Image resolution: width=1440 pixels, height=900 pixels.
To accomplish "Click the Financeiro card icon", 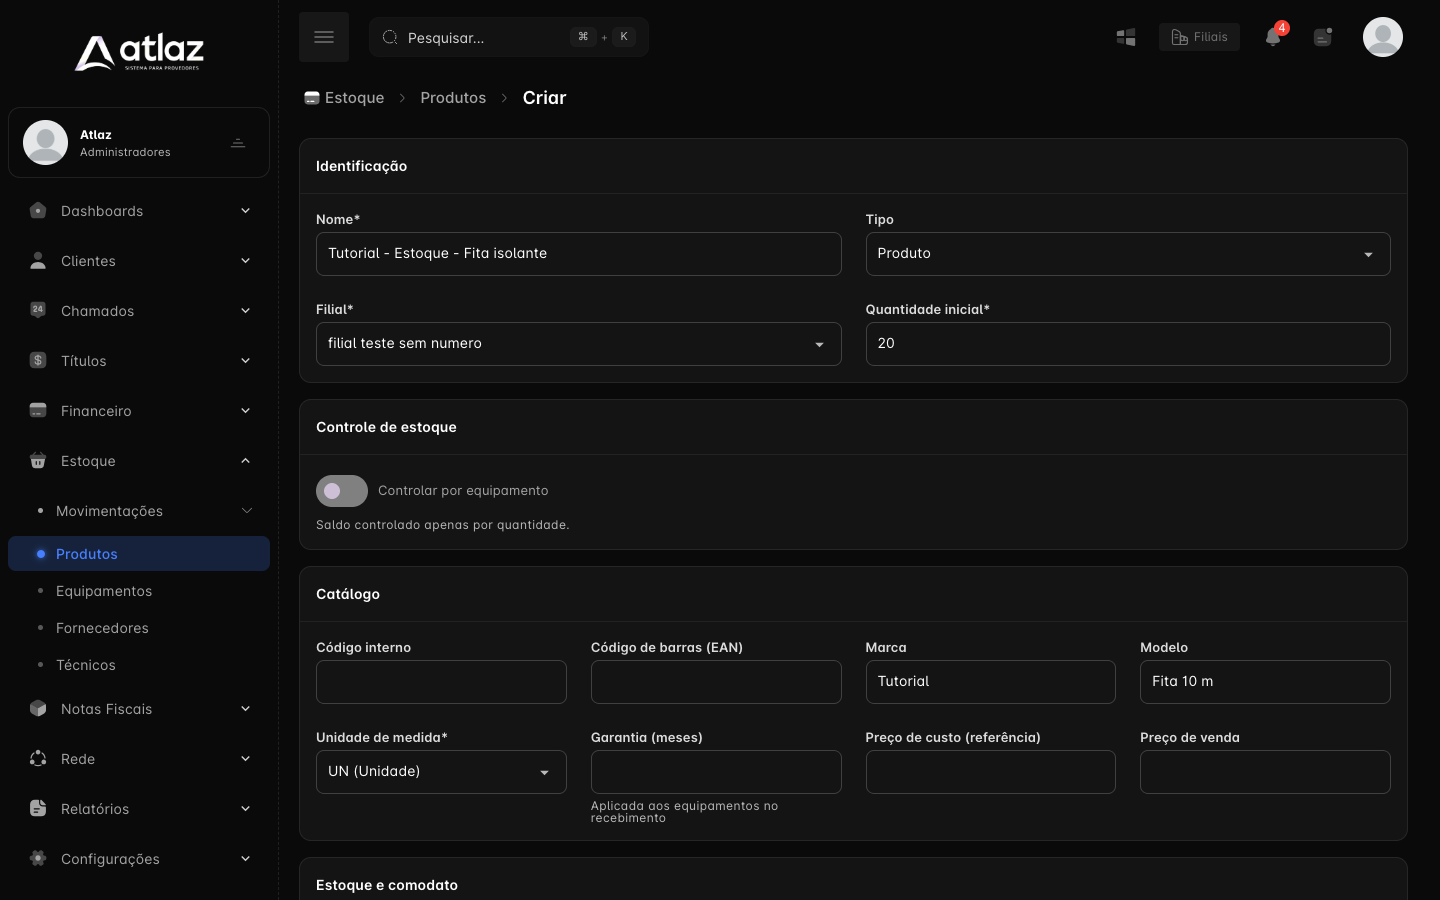I will [38, 410].
